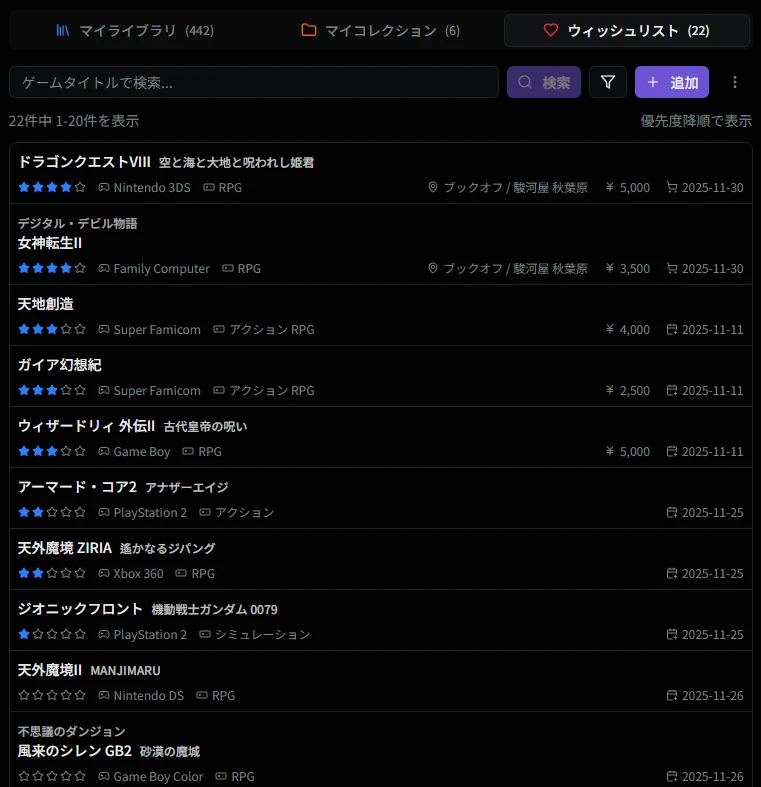Viewport: 761px width, 787px height.
Task: Open 天地創造 game entry title
Action: tap(46, 304)
